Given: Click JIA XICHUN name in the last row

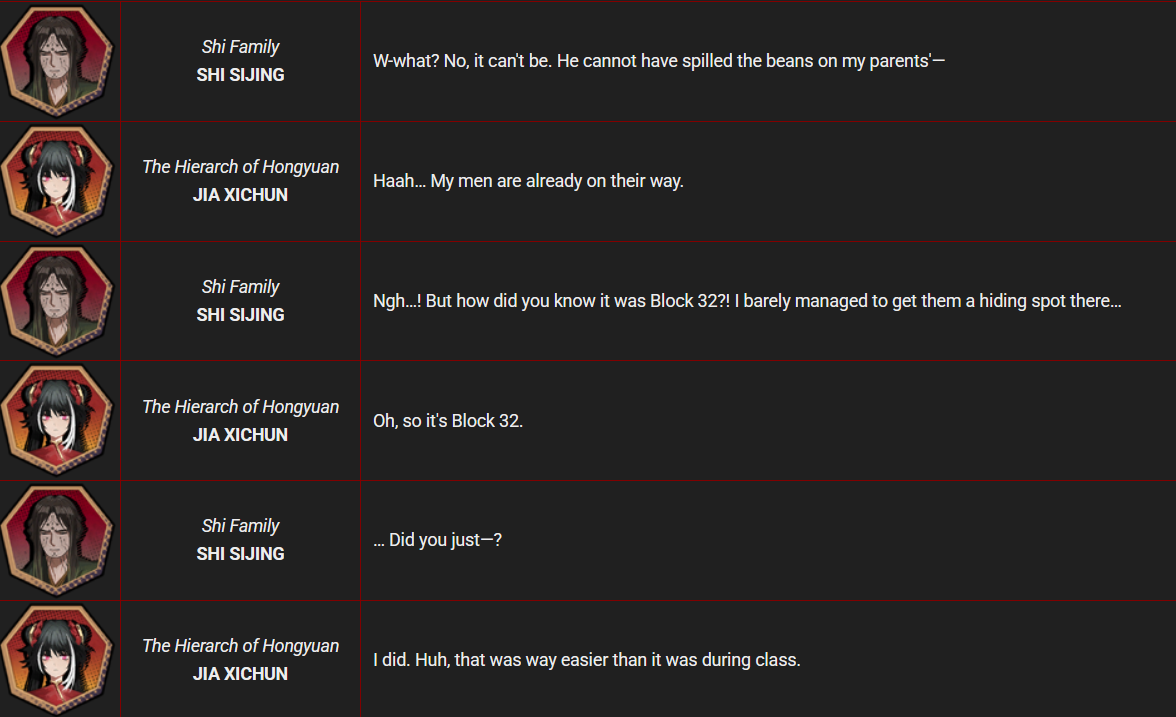Looking at the screenshot, I should click(x=240, y=674).
